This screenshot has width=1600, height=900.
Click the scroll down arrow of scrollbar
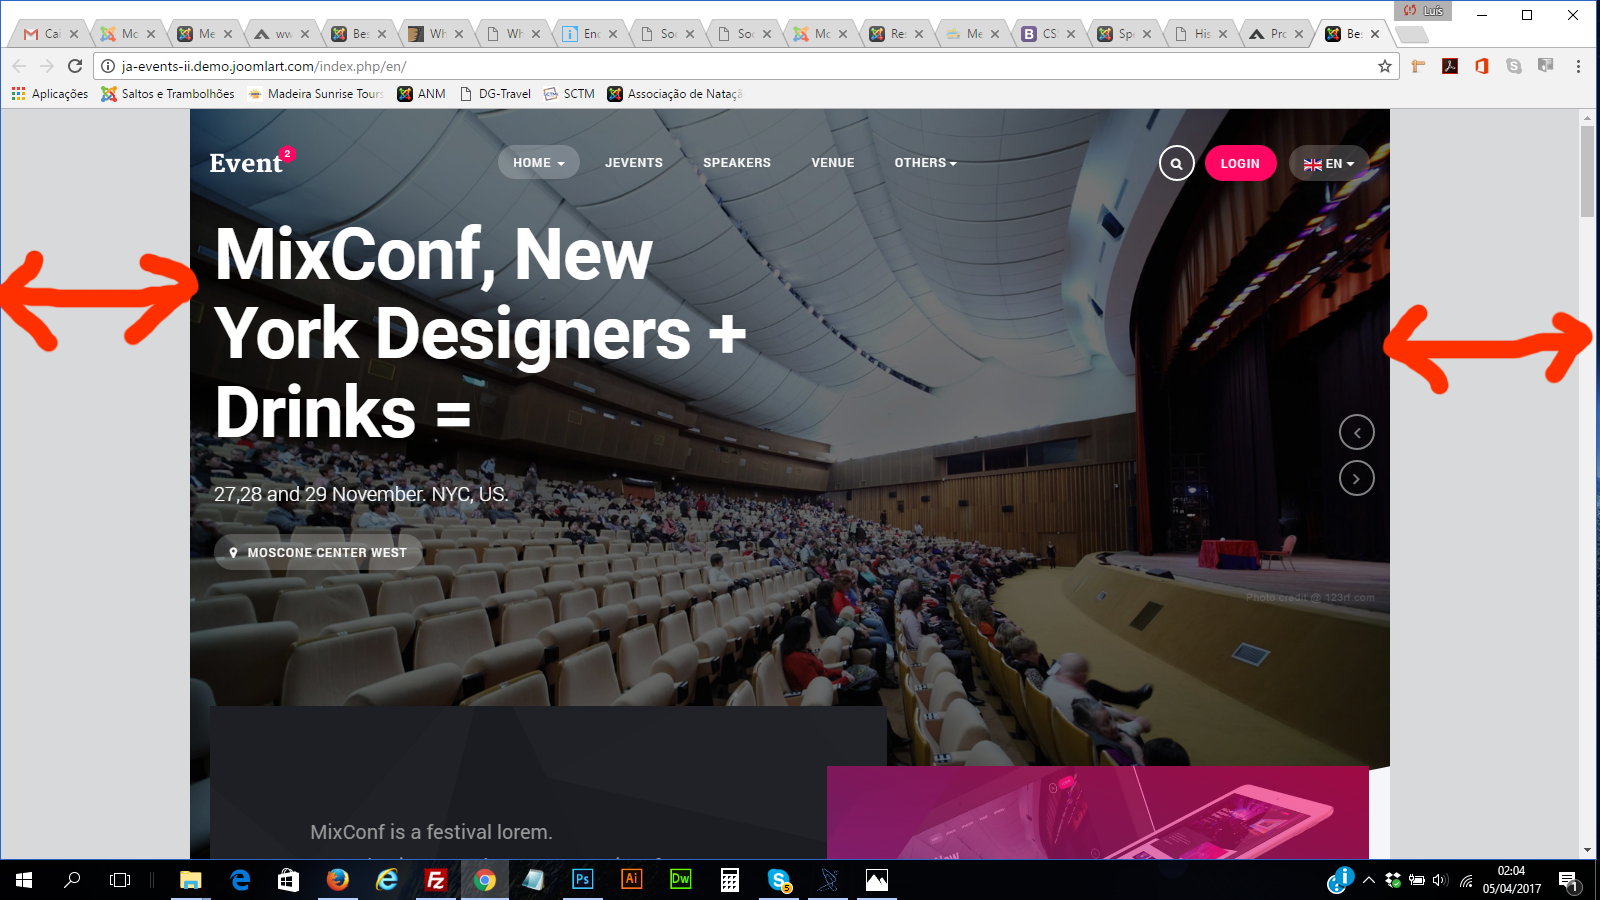(x=1587, y=851)
